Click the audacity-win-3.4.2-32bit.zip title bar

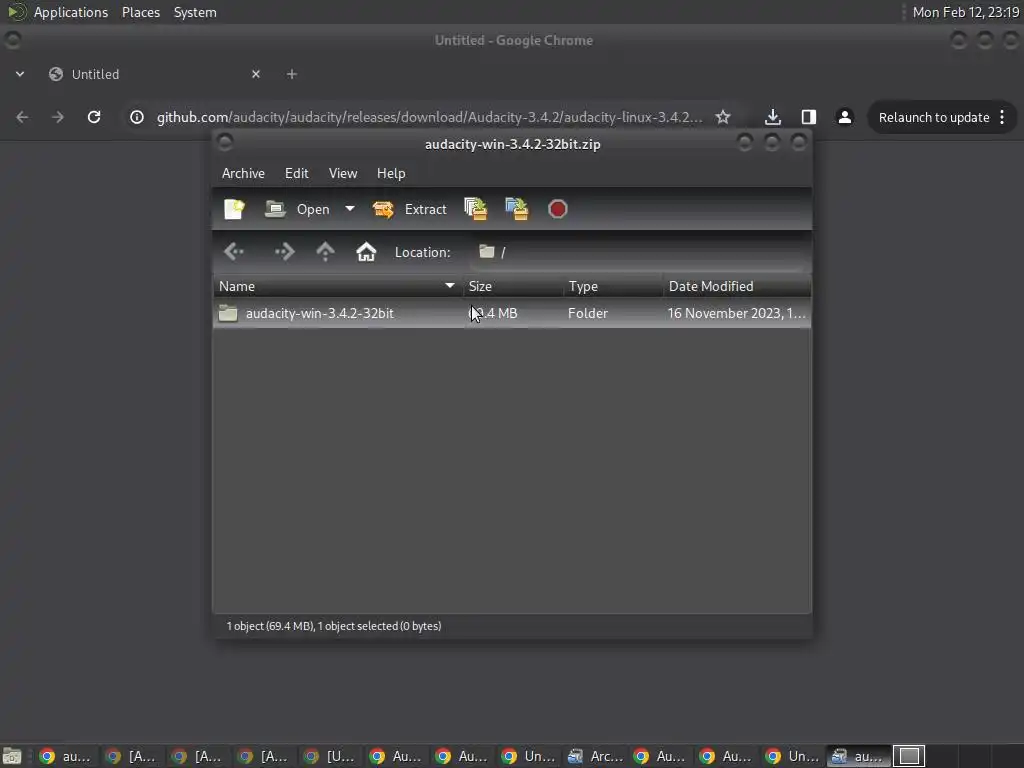click(x=513, y=144)
